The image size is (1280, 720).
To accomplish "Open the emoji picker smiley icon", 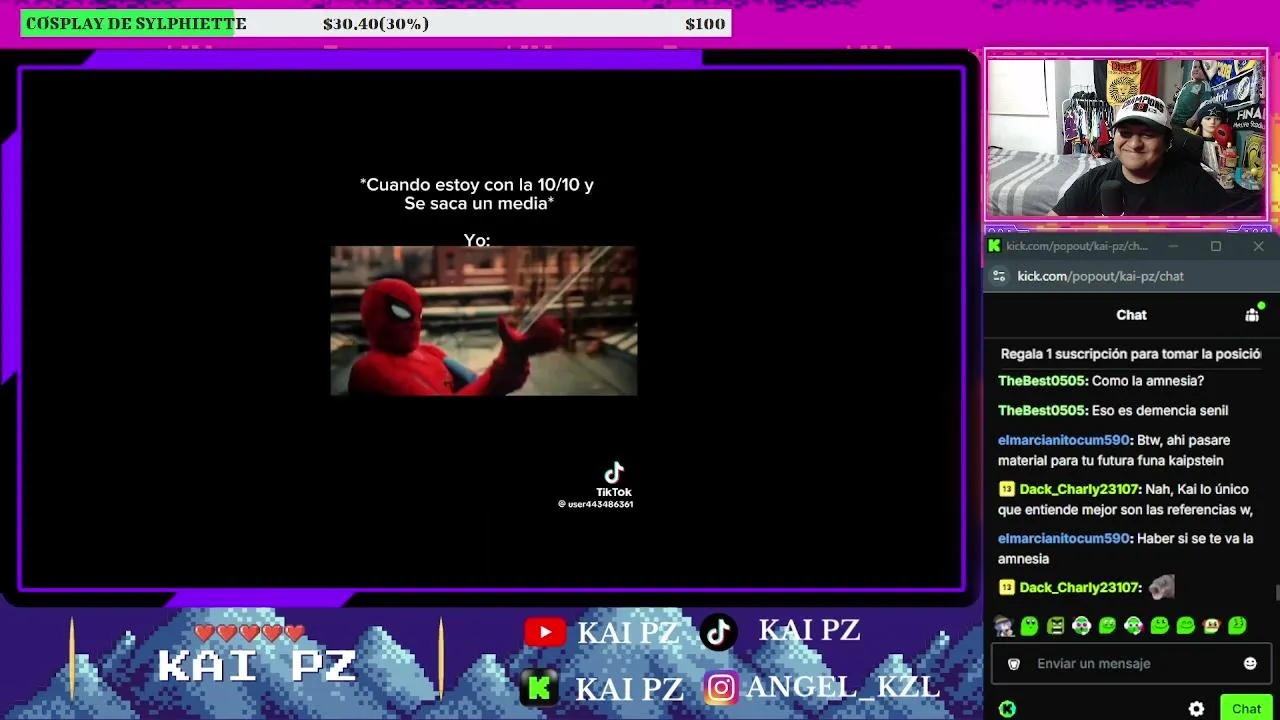I will click(x=1250, y=664).
